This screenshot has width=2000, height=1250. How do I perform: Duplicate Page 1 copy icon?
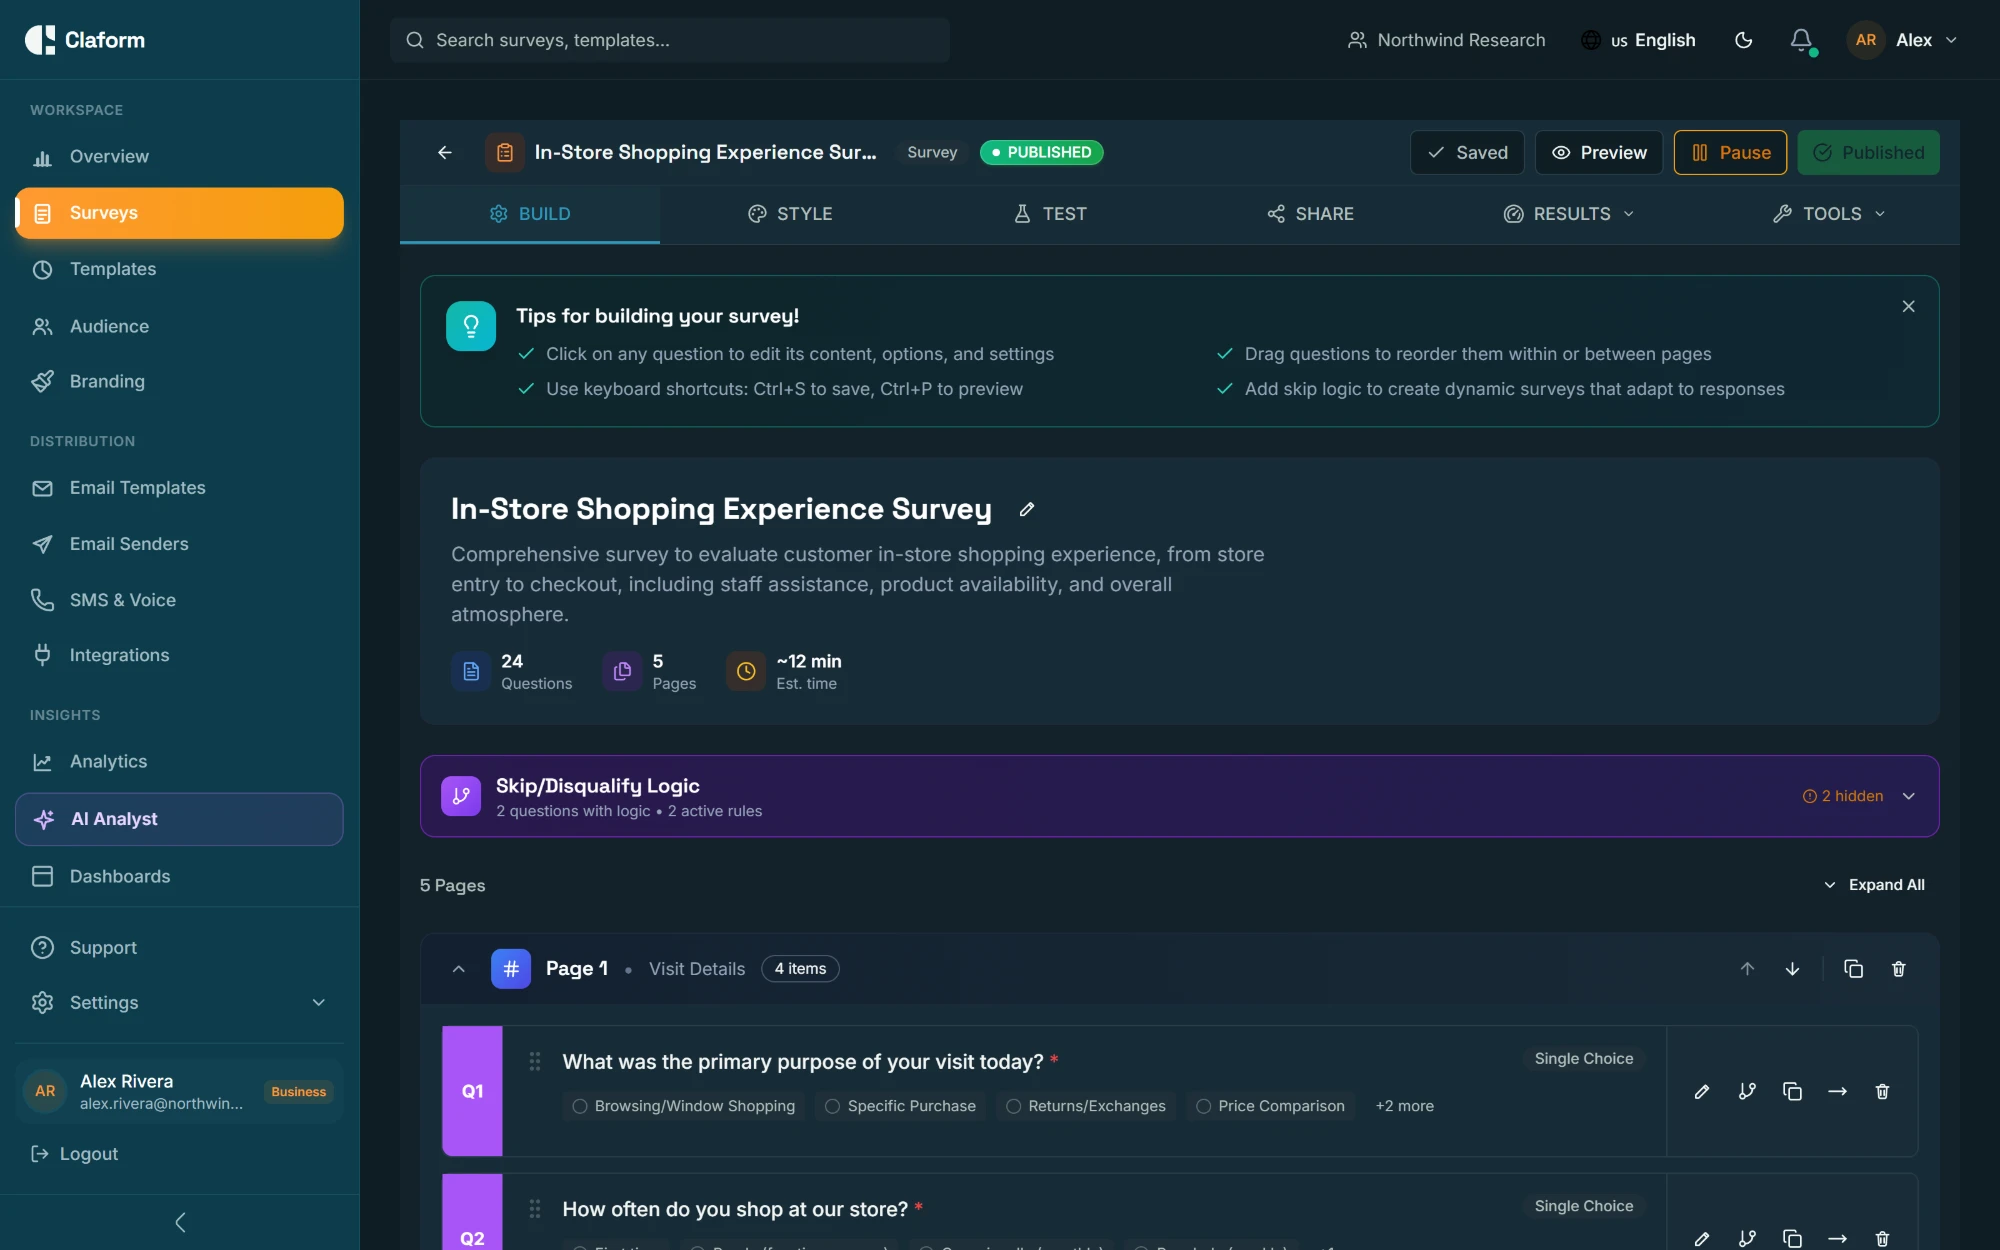pos(1853,969)
